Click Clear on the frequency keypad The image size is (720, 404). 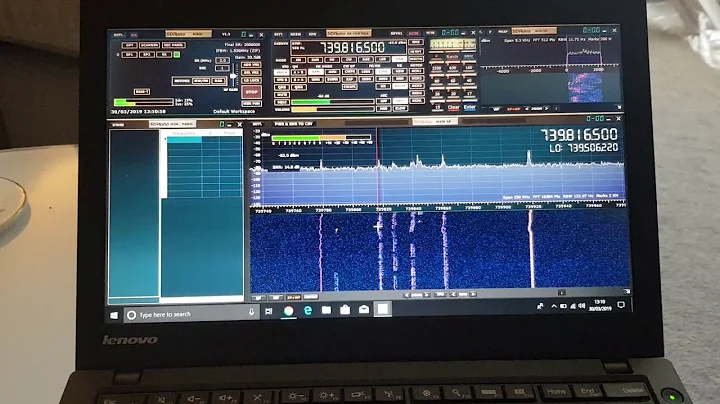[454, 107]
